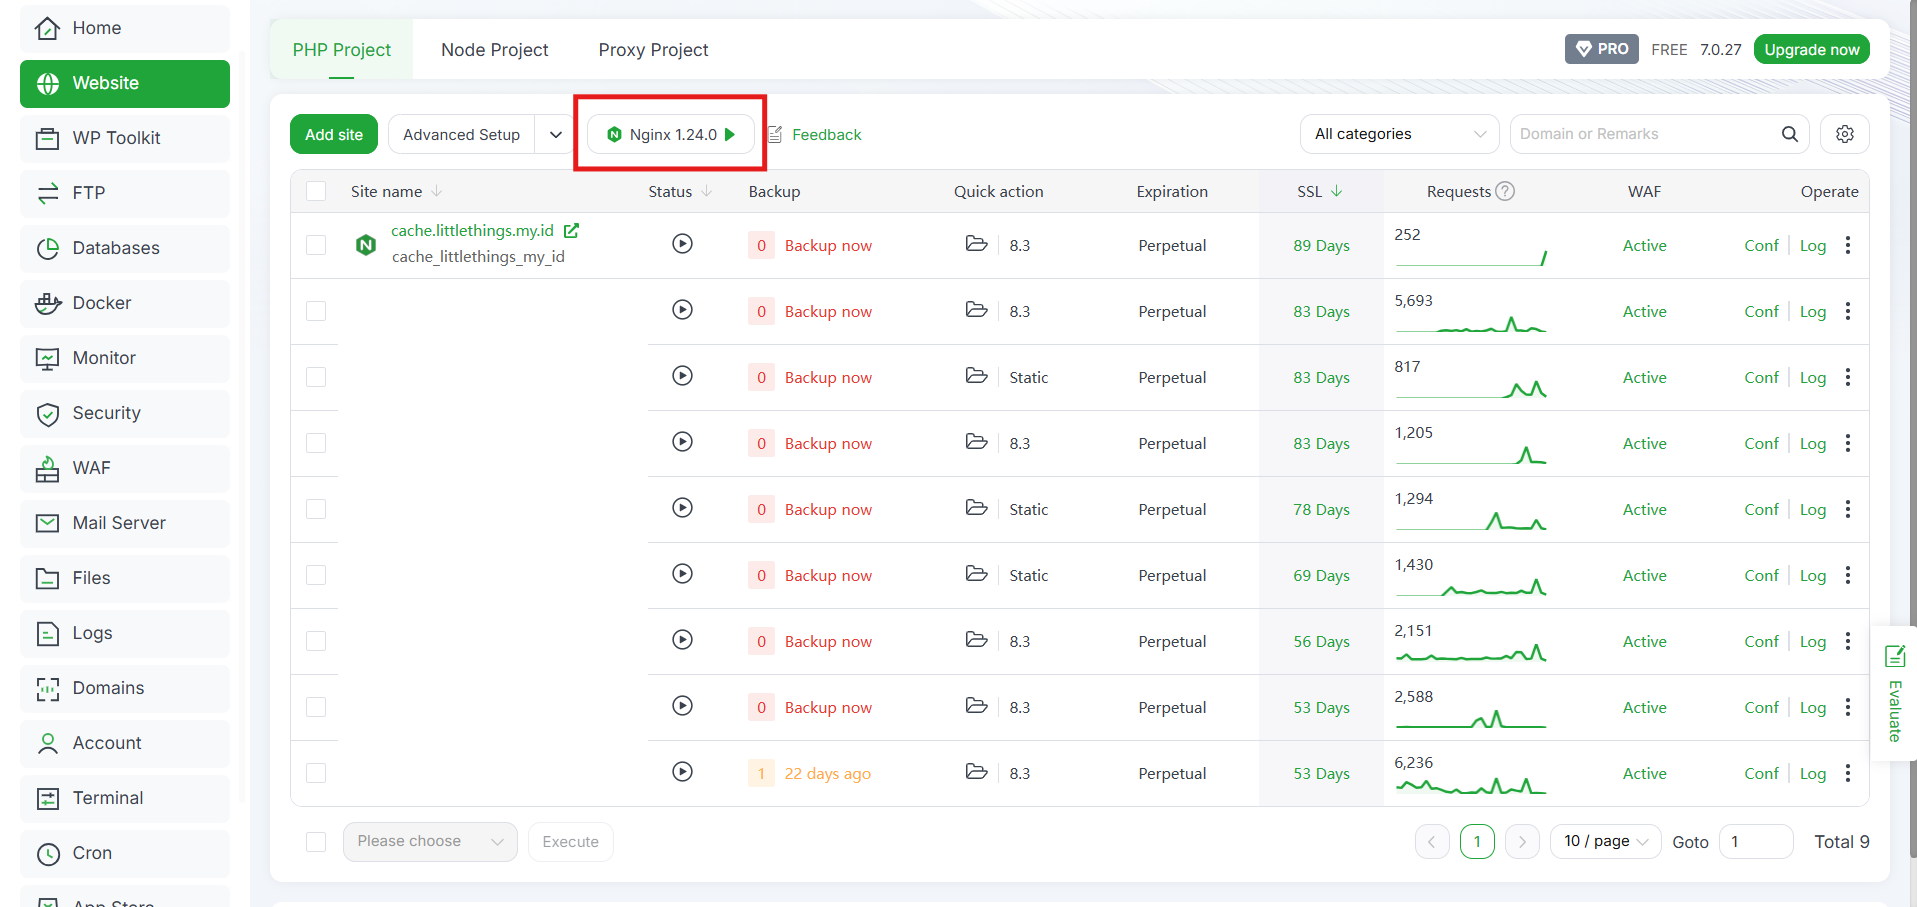Open more options for 5,693 requests row
The image size is (1917, 907).
click(1848, 311)
